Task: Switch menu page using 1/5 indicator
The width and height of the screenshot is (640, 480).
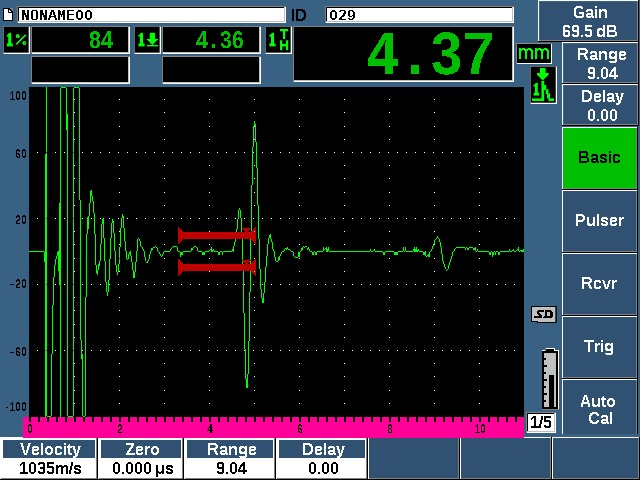Action: point(541,422)
